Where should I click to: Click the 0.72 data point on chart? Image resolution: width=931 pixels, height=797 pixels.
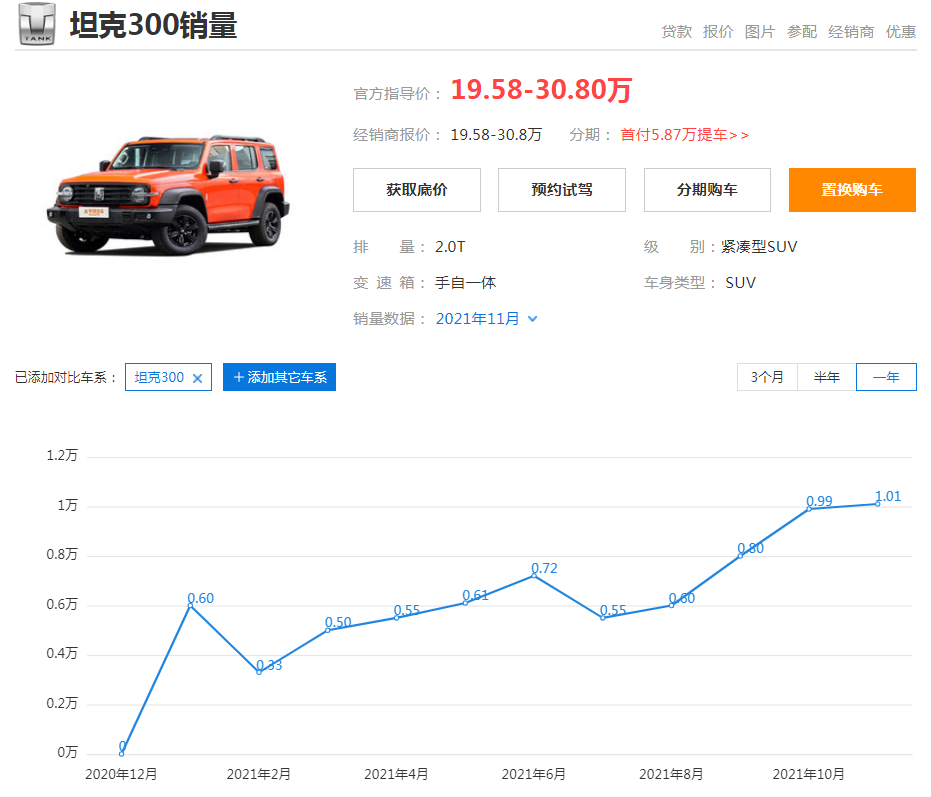point(534,575)
